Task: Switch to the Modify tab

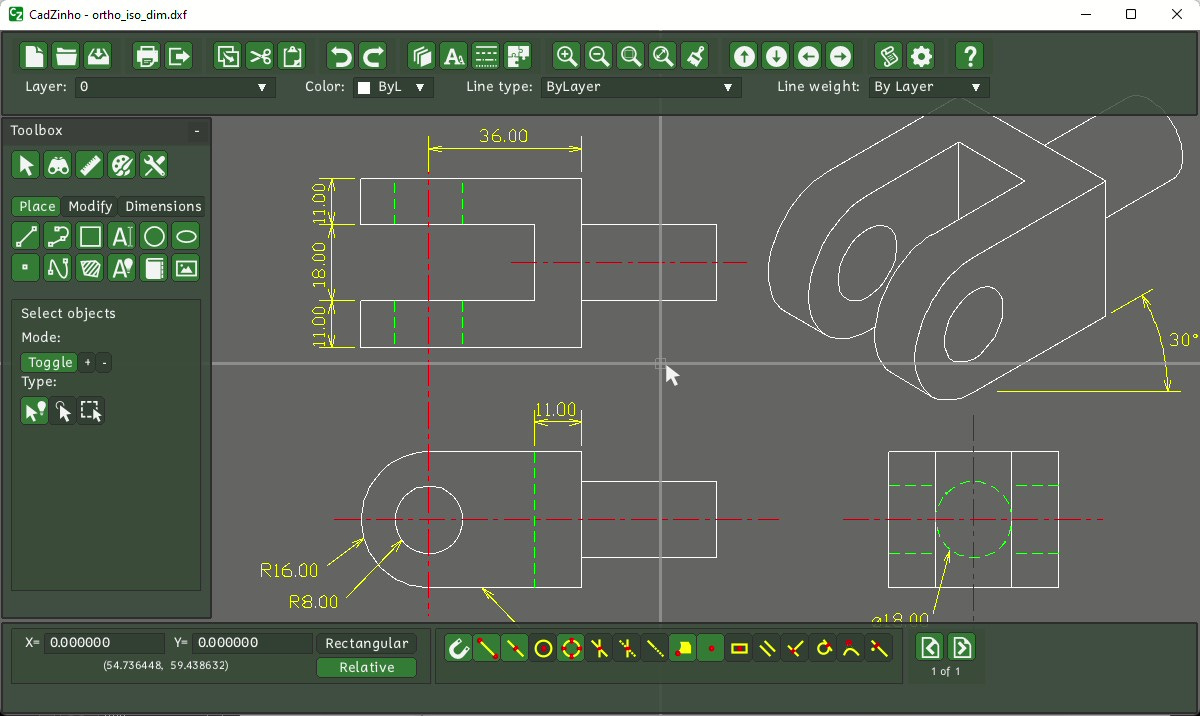Action: pos(90,206)
